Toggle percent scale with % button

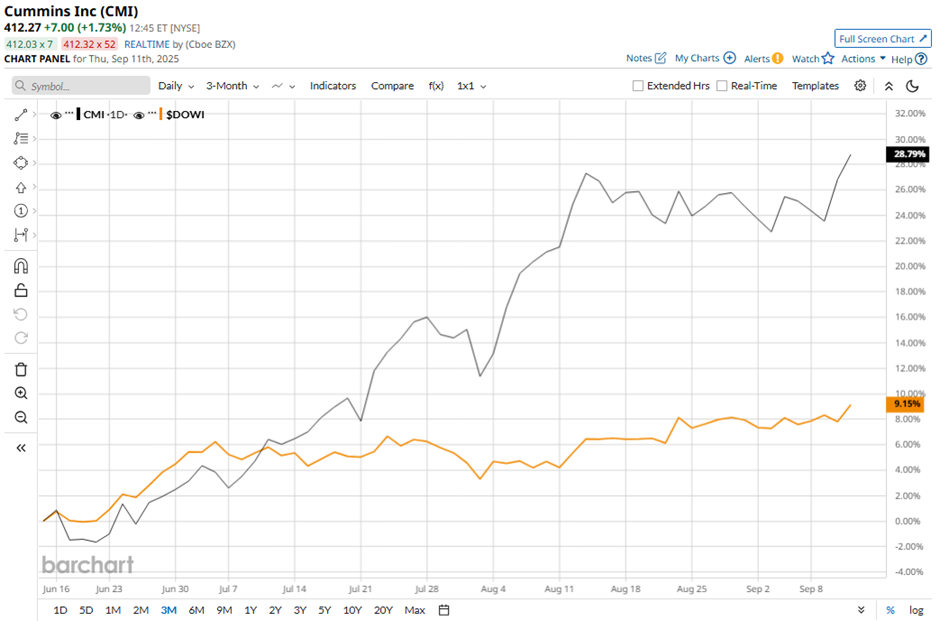[890, 610]
